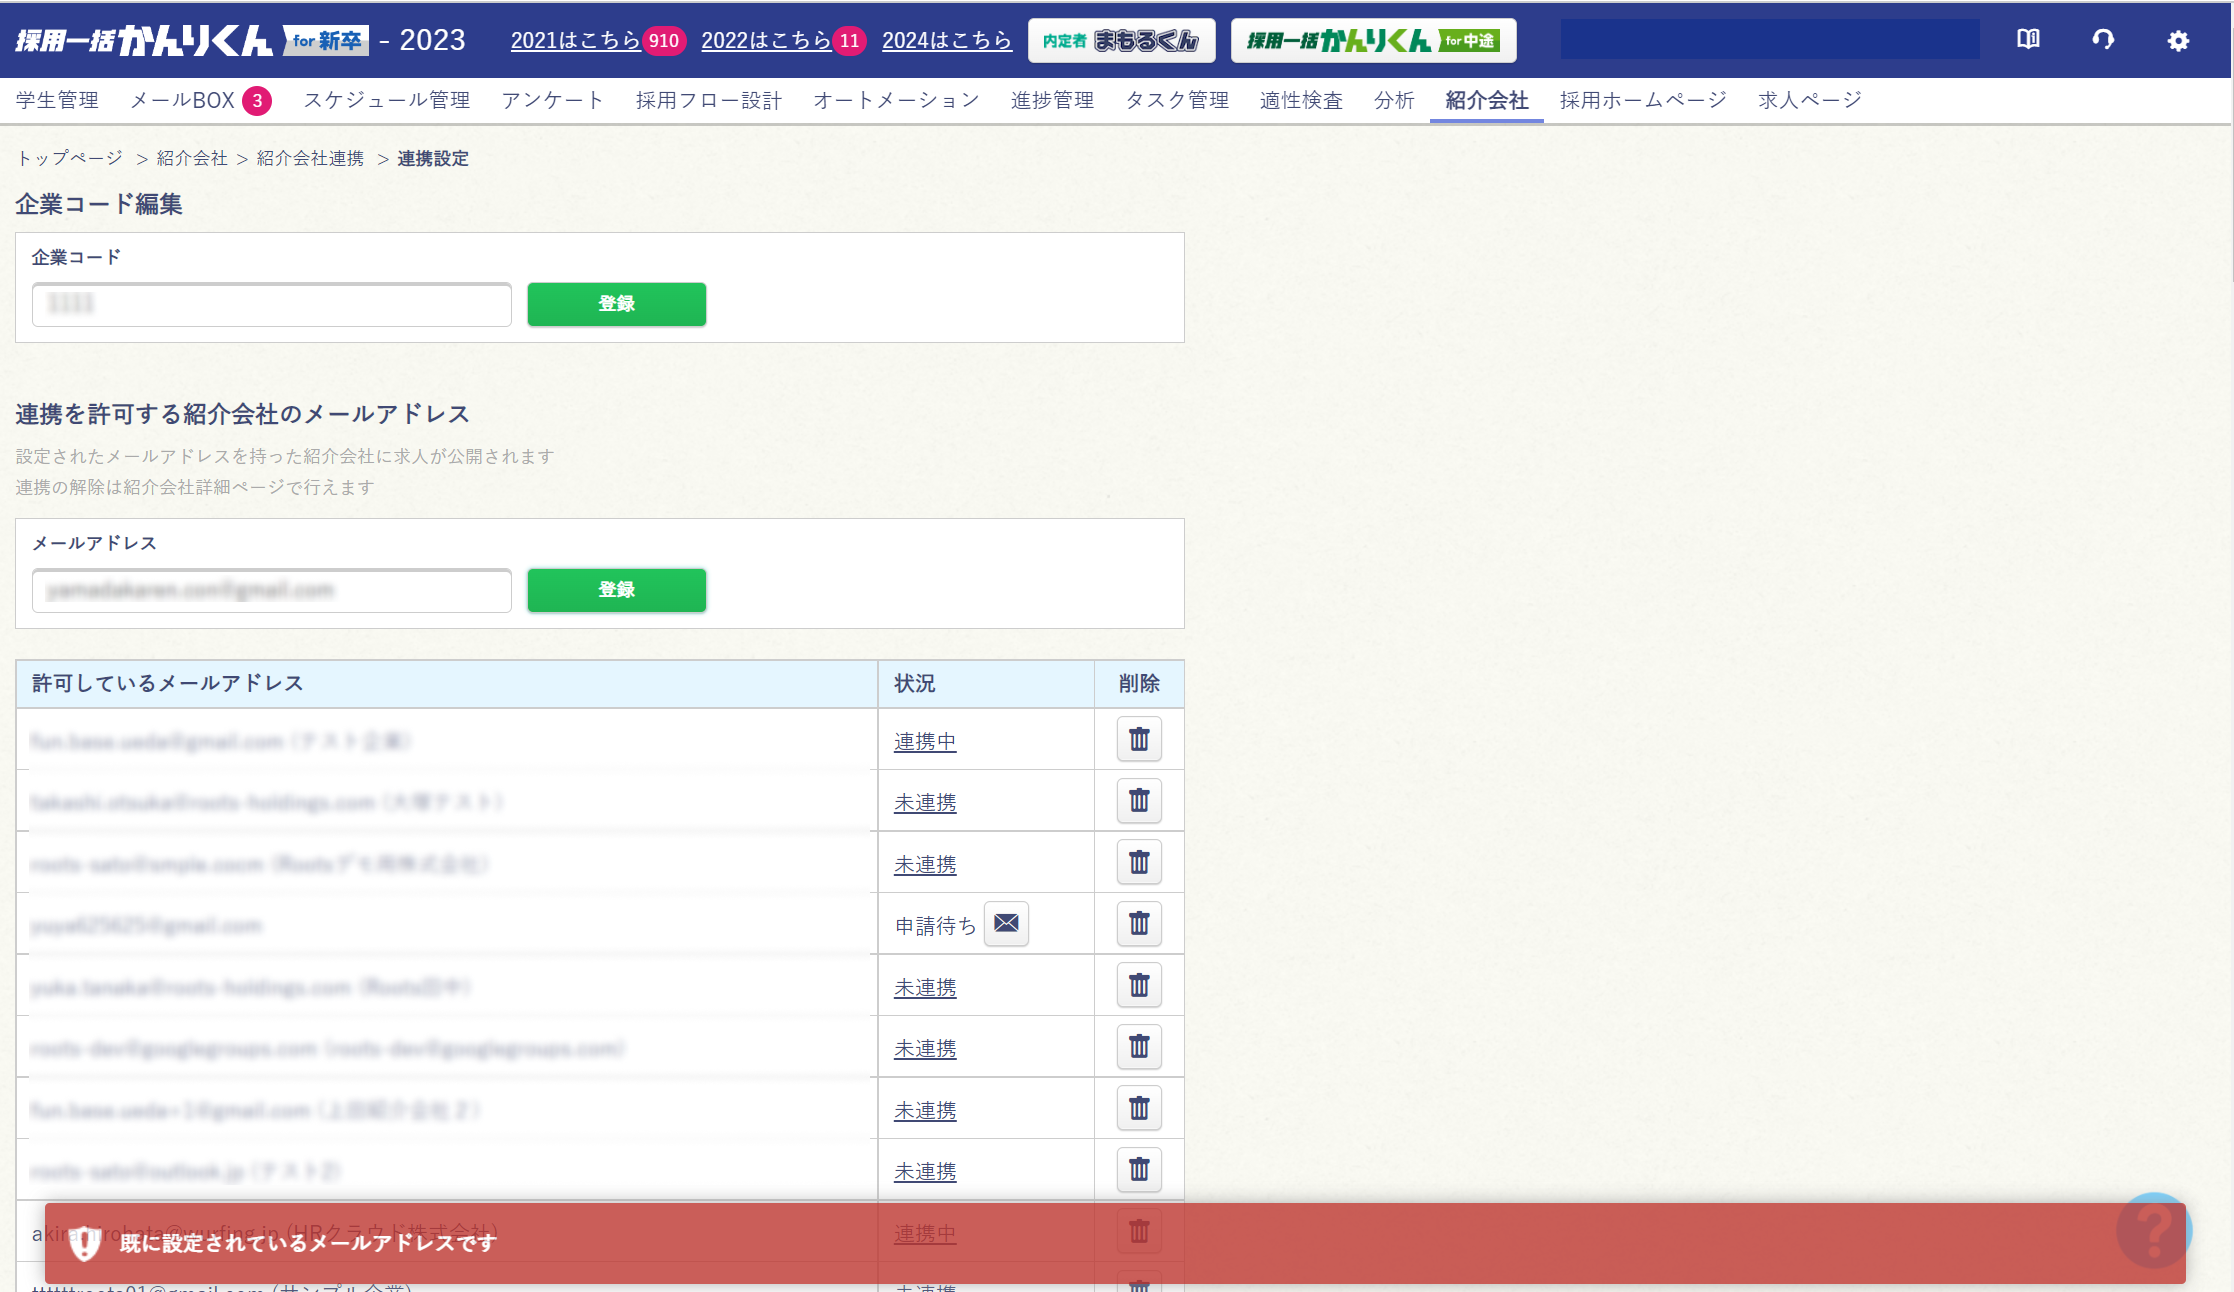This screenshot has height=1292, width=2234.
Task: Open the headset support icon
Action: (2103, 39)
